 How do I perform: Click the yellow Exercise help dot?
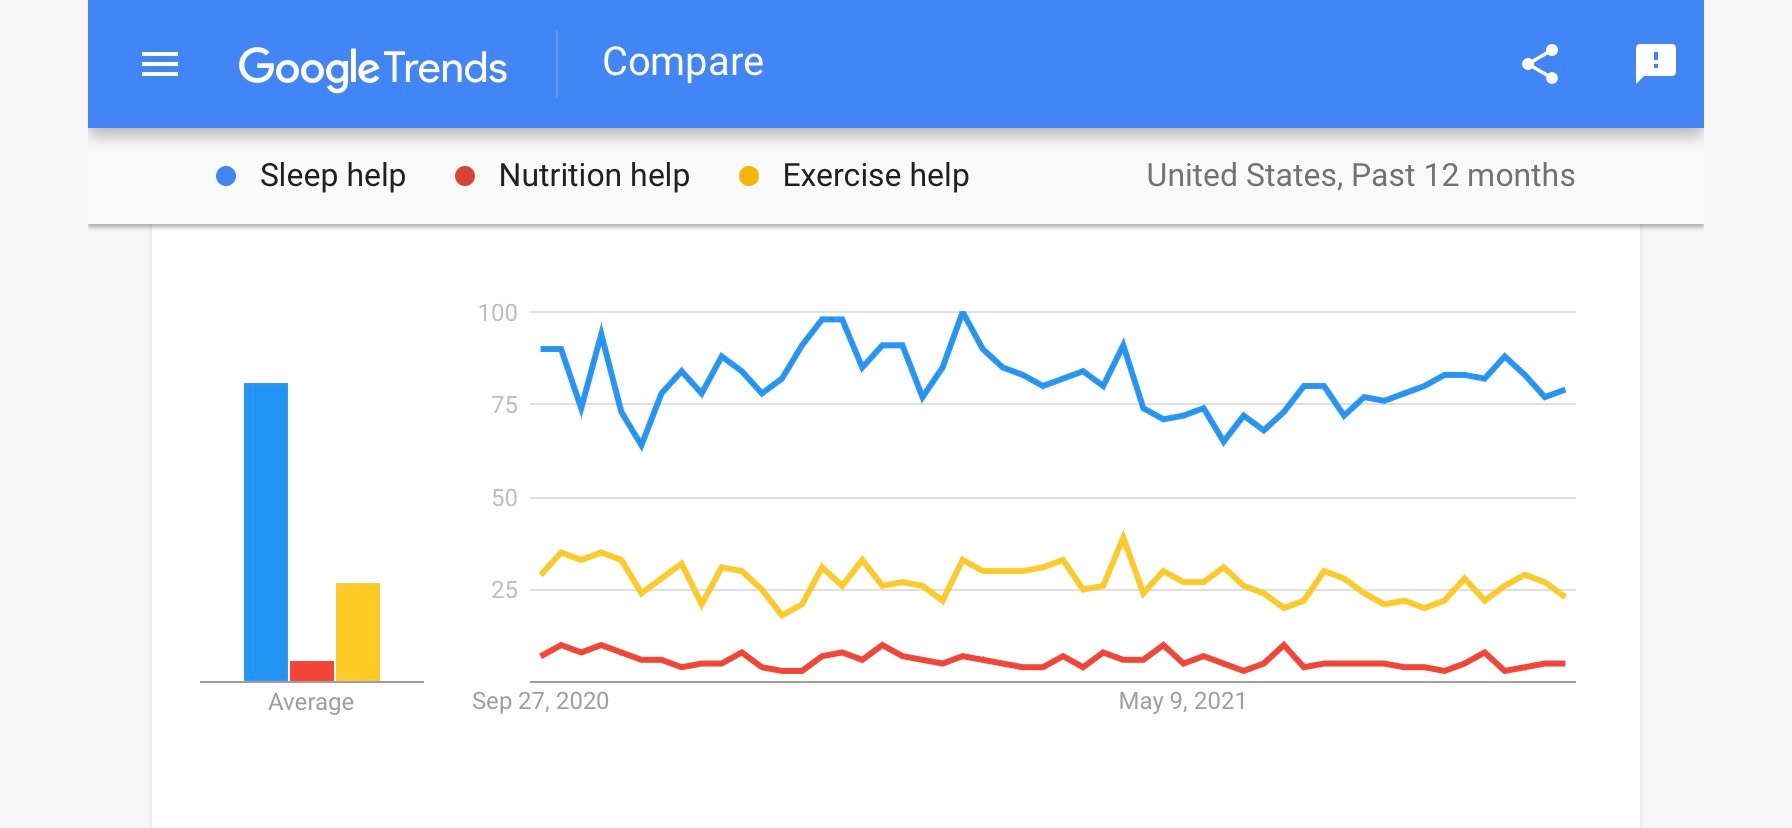[749, 176]
